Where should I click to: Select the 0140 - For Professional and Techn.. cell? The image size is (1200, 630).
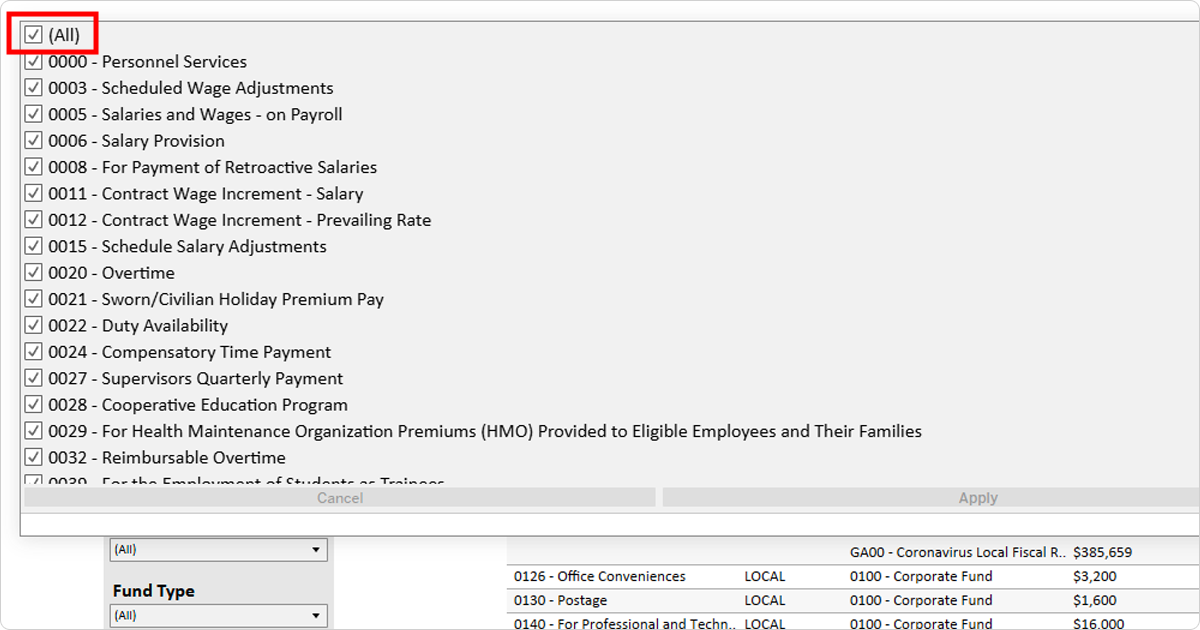point(625,624)
